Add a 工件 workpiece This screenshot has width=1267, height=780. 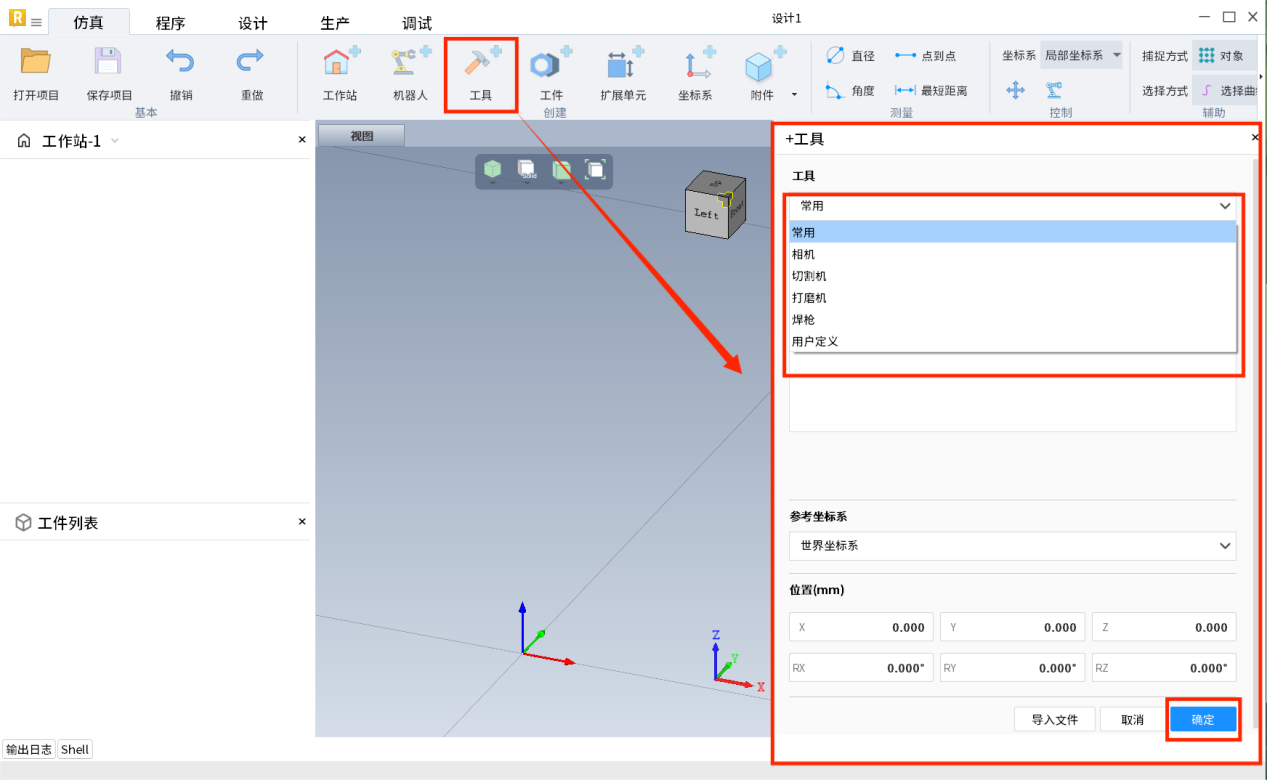pyautogui.click(x=551, y=65)
